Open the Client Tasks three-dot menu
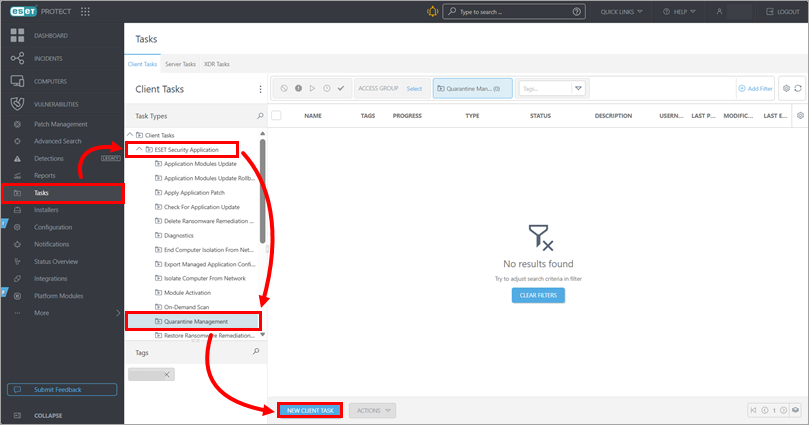 click(x=260, y=89)
